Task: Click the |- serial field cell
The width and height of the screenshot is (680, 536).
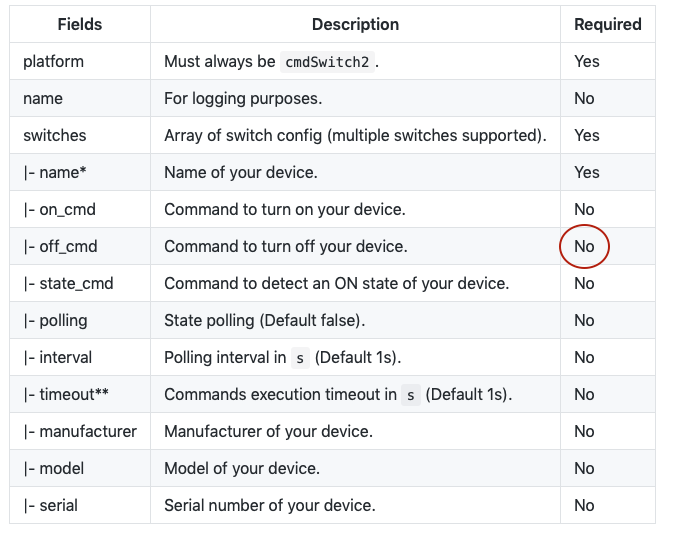Action: [x=50, y=505]
